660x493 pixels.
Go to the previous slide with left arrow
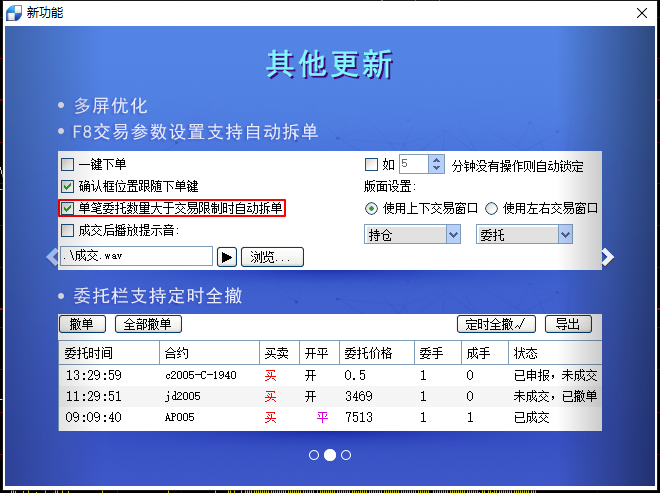tap(53, 258)
